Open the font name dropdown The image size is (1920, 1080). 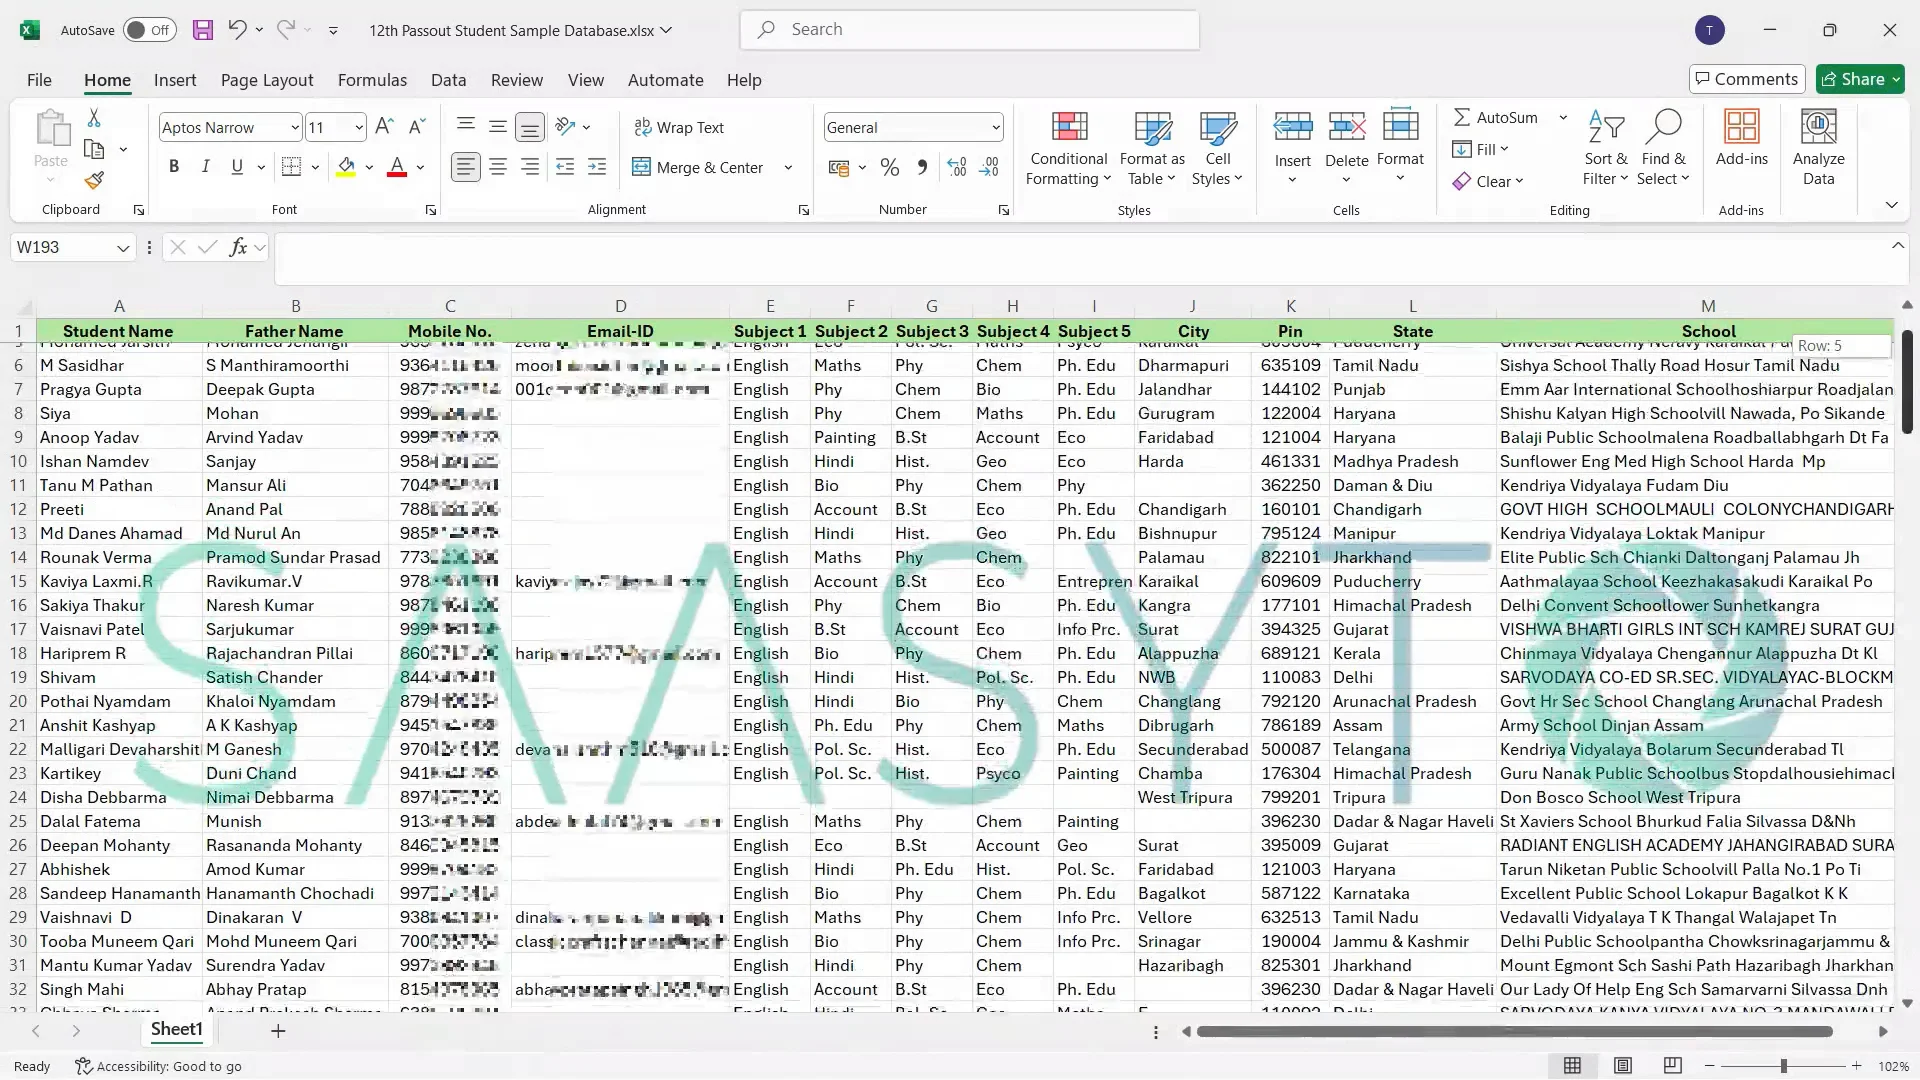point(294,128)
